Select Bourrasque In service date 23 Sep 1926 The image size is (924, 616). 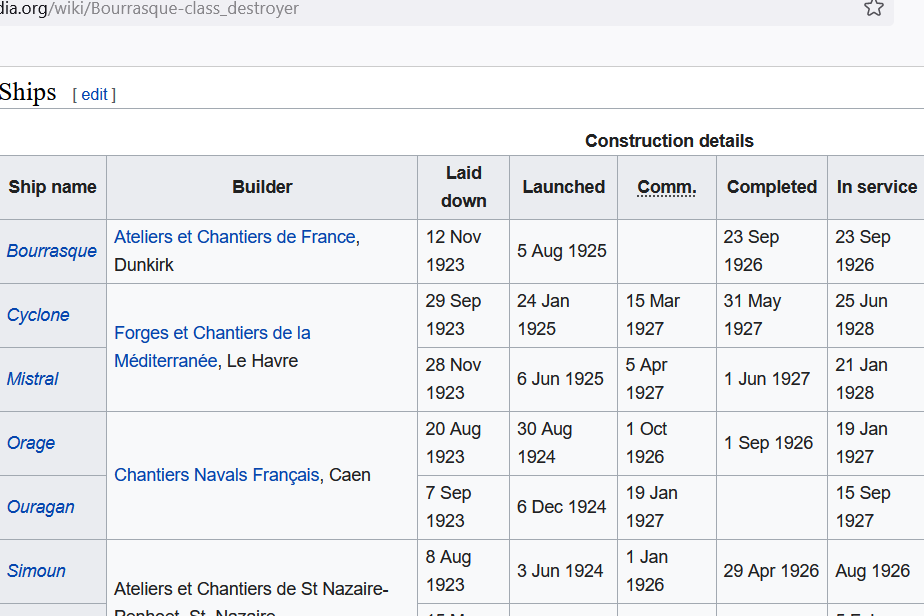(863, 251)
